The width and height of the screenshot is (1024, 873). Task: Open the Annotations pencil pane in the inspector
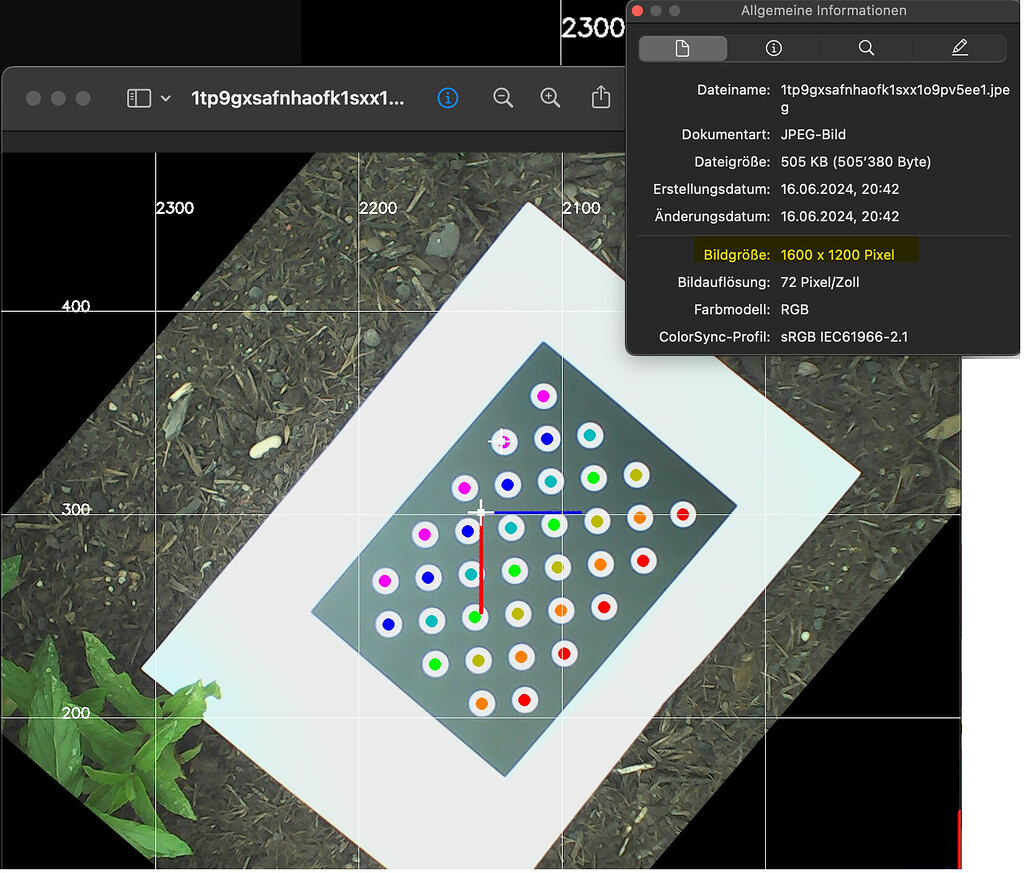pyautogui.click(x=958, y=47)
